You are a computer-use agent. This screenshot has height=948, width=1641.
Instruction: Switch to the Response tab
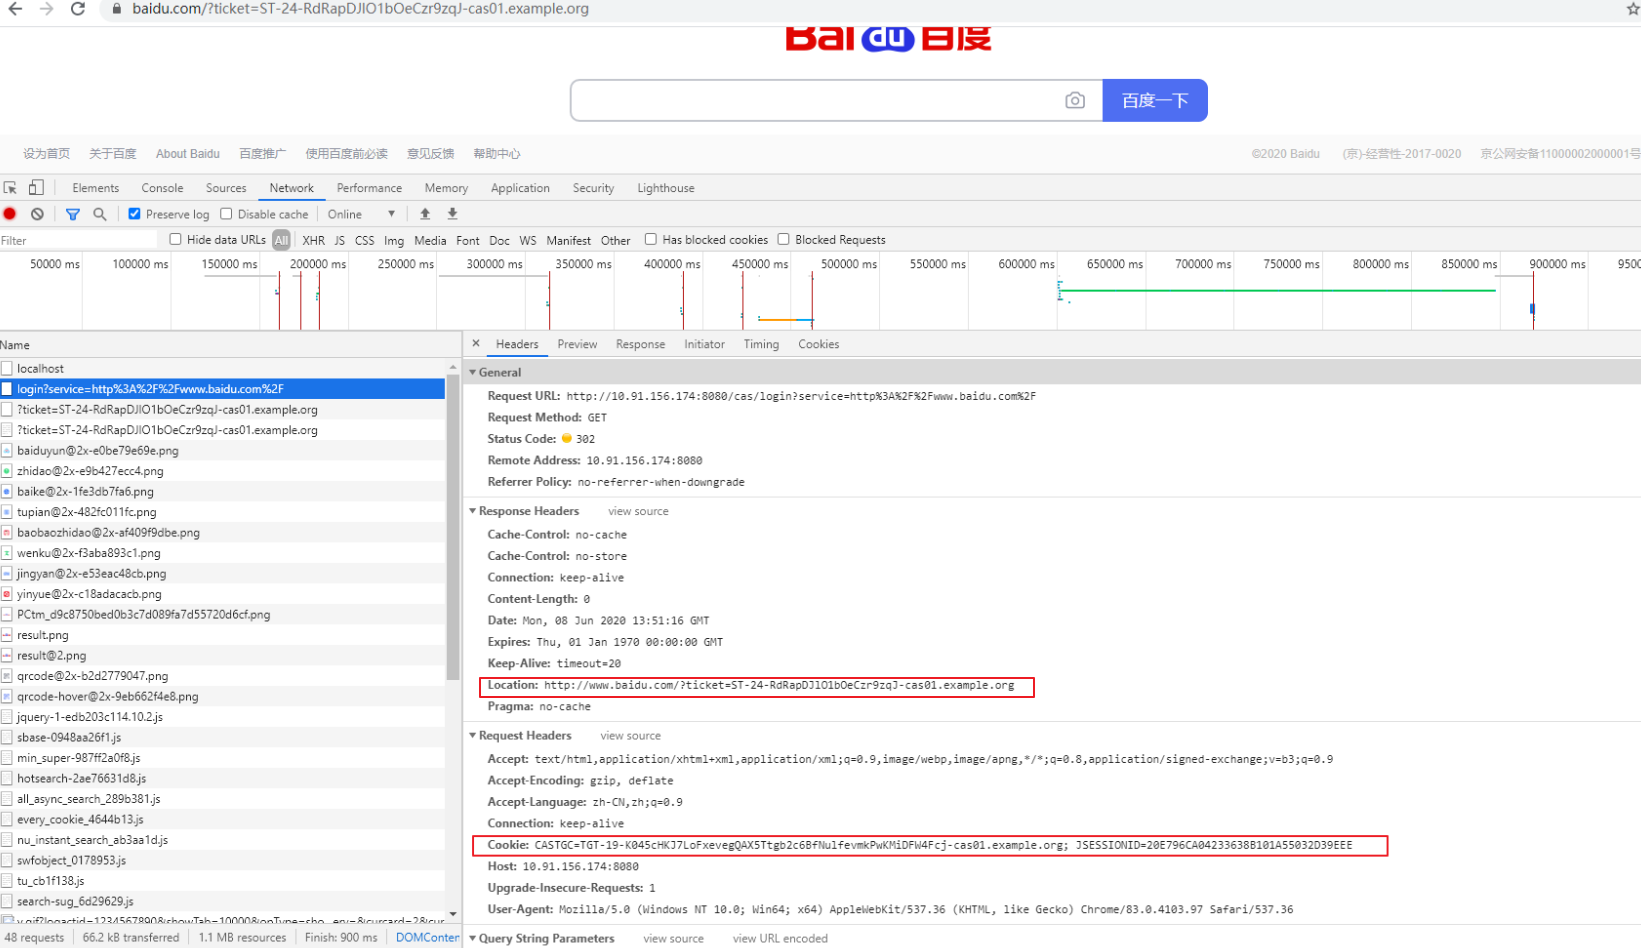(x=640, y=344)
